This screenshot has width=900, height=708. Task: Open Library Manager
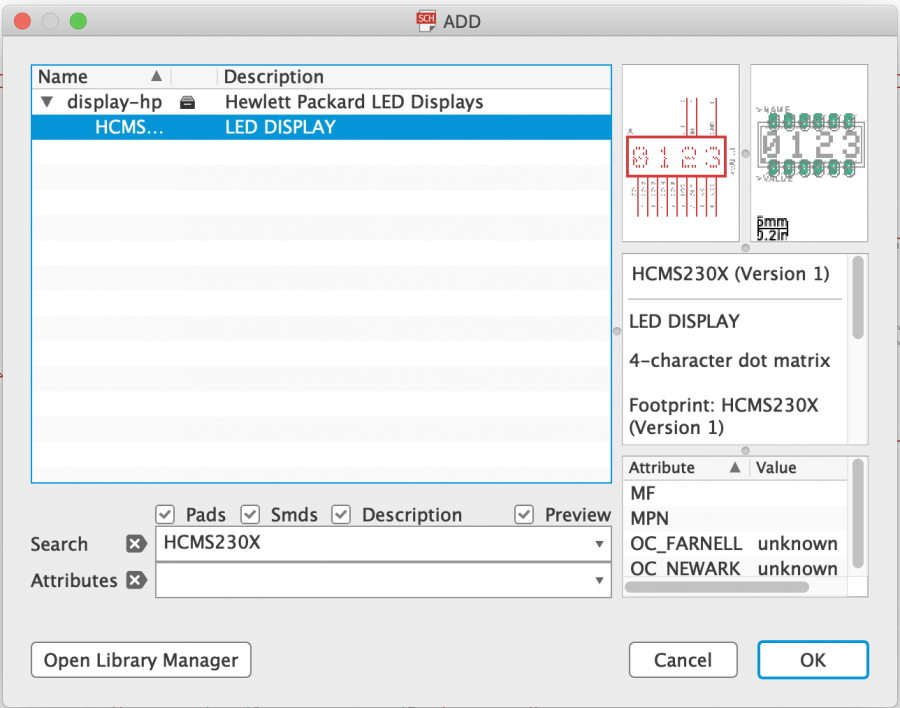pyautogui.click(x=141, y=660)
